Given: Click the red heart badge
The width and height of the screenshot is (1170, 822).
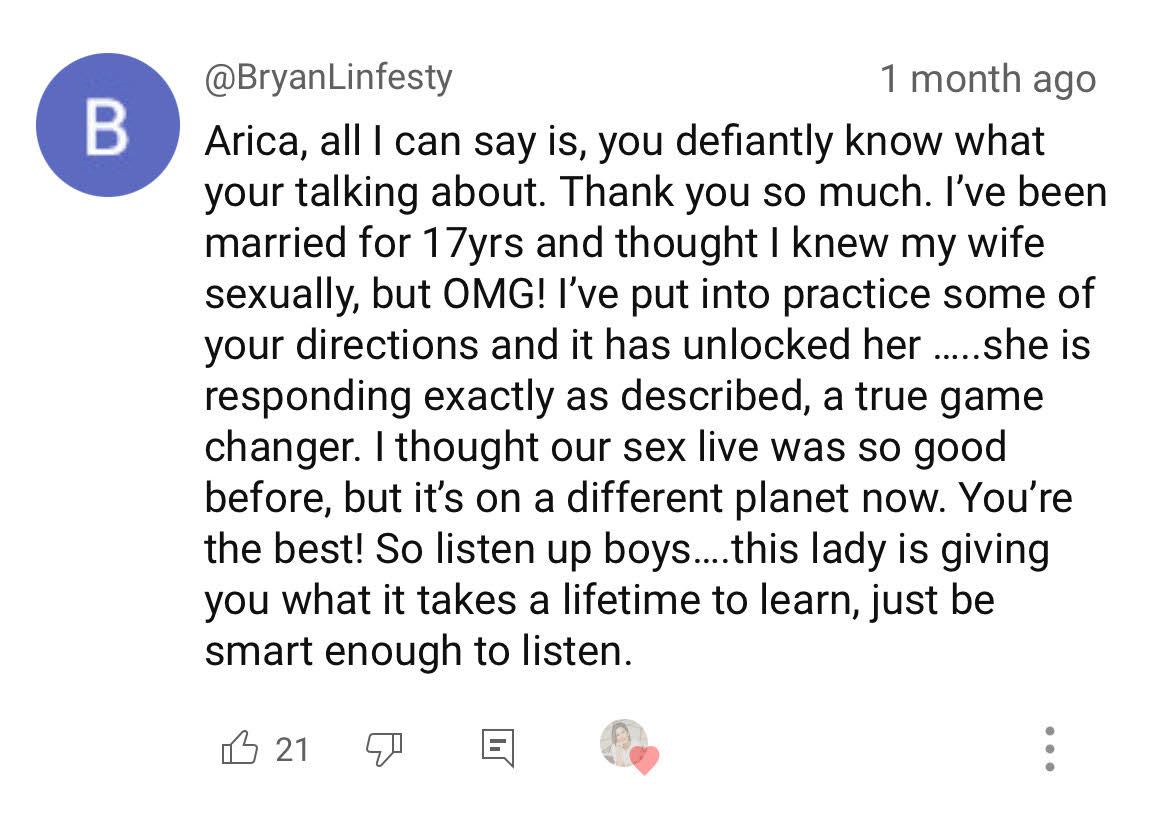Looking at the screenshot, I should point(645,760).
